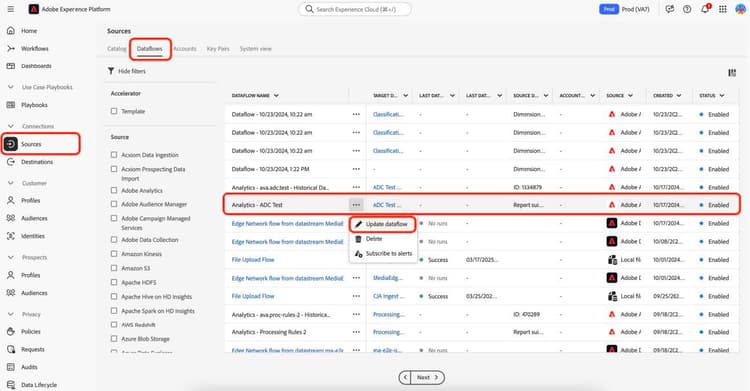Open Workflows in sidebar
The image size is (750, 391).
tap(34, 48)
